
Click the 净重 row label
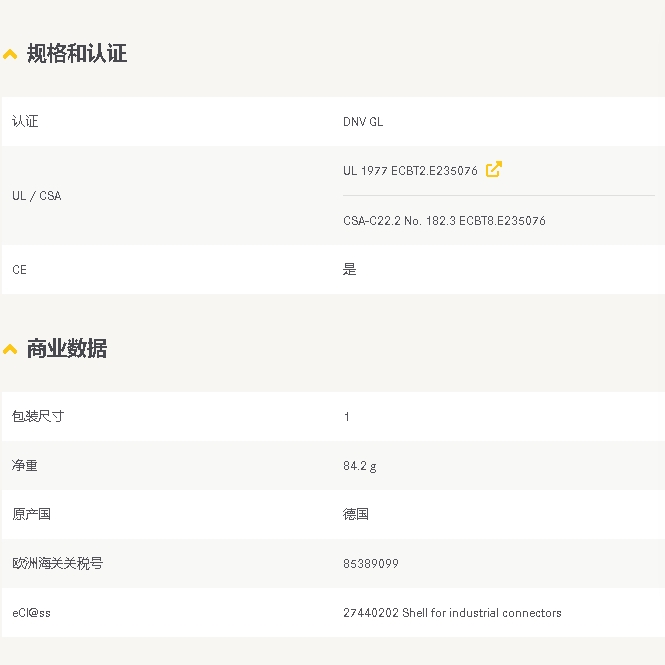[25, 466]
